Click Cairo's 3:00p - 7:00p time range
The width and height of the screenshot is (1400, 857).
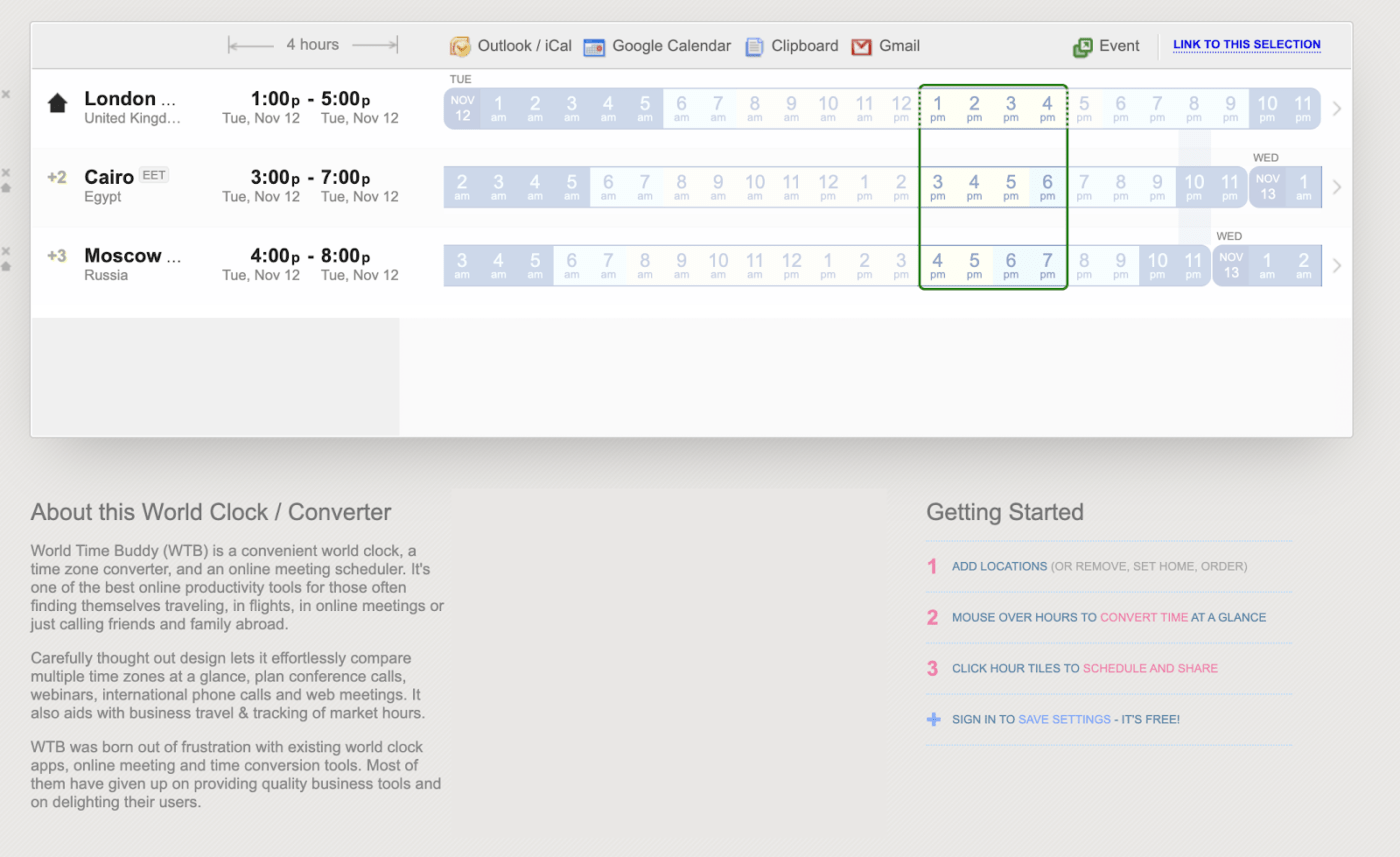(x=310, y=177)
